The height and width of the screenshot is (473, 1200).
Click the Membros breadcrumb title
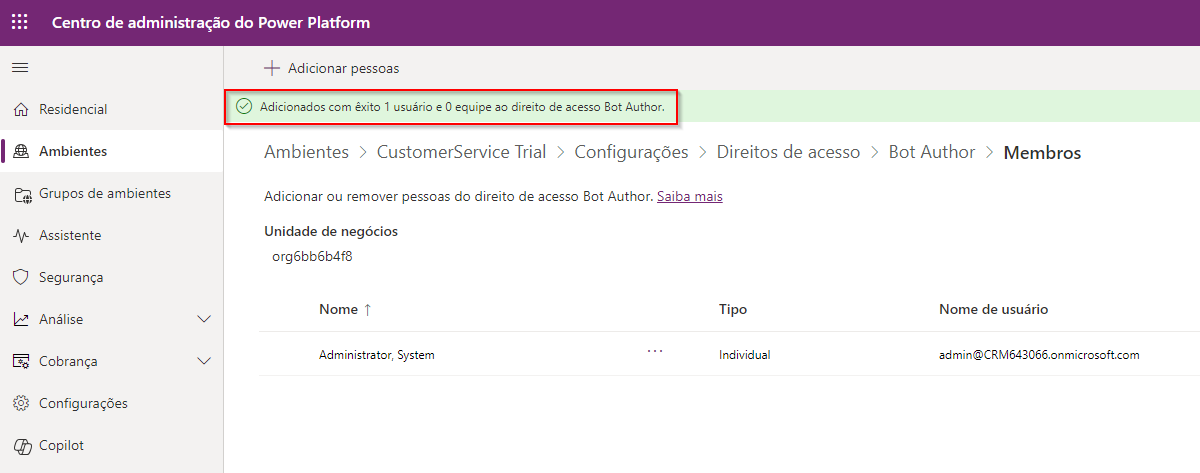[1043, 153]
